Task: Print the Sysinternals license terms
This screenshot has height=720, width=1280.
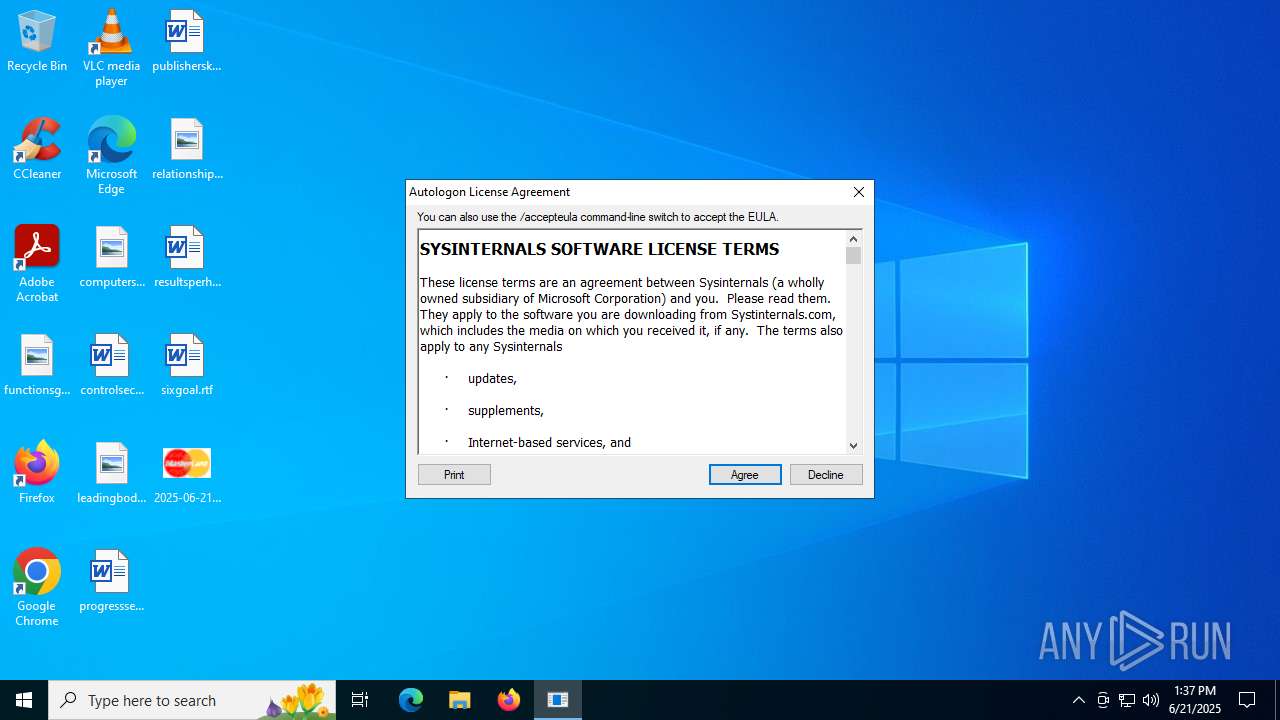Action: (454, 474)
